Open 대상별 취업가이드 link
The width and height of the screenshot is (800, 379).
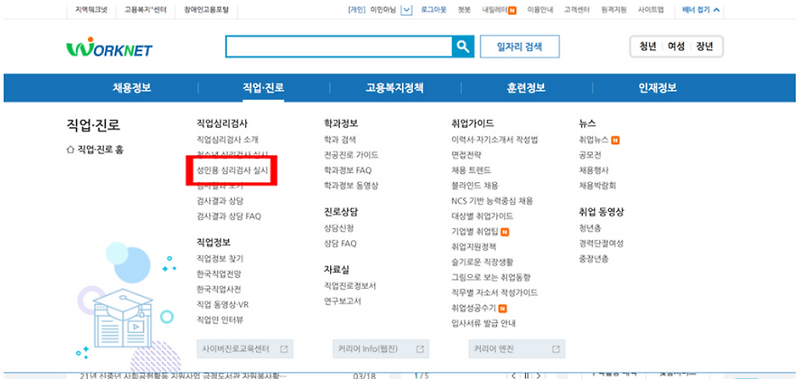[482, 216]
